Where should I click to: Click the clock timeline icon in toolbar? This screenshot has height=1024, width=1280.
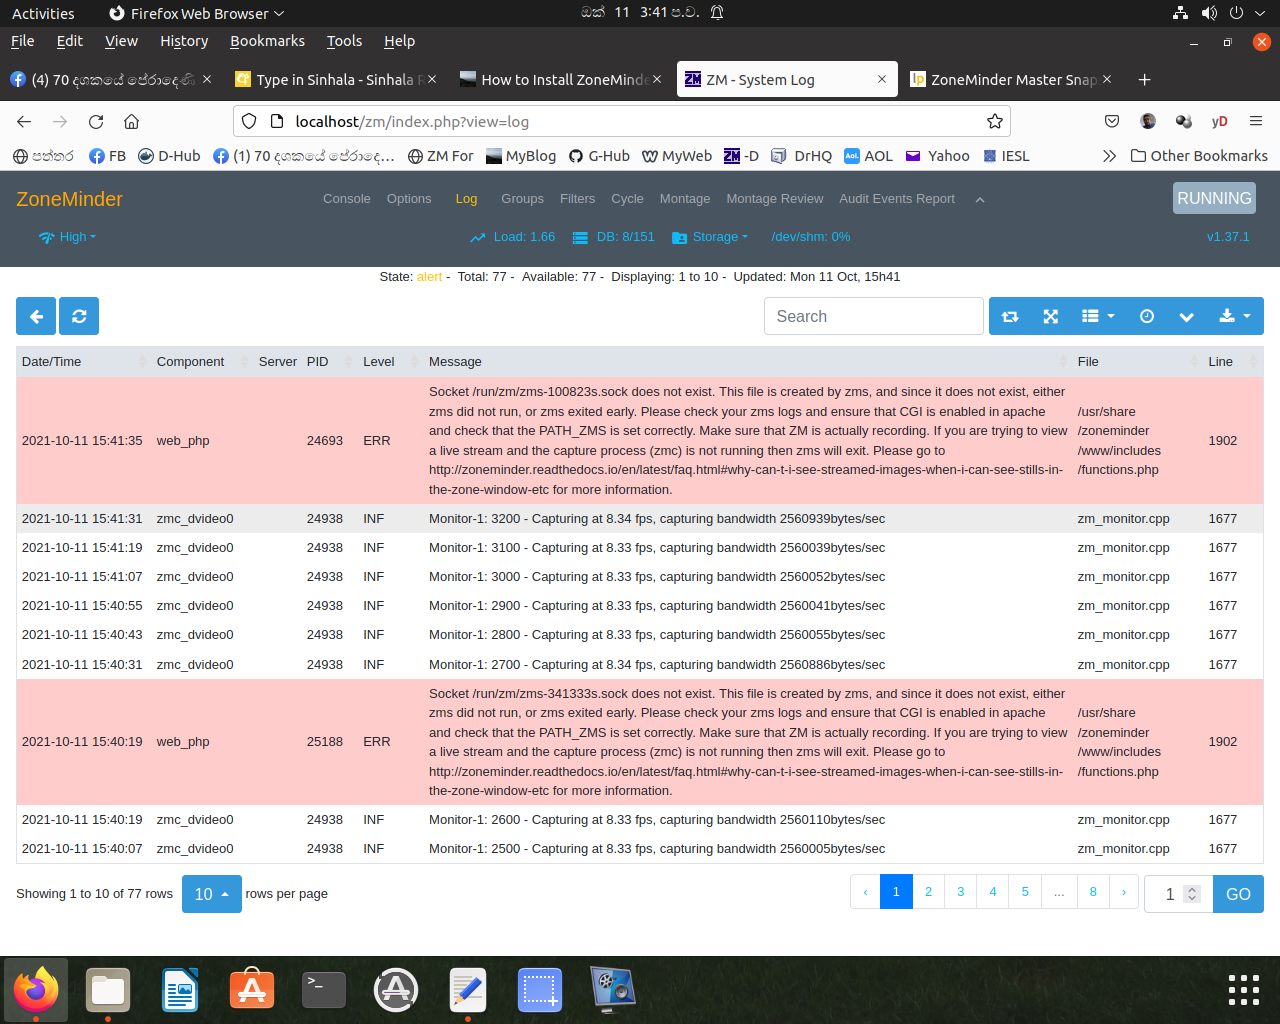pyautogui.click(x=1147, y=316)
